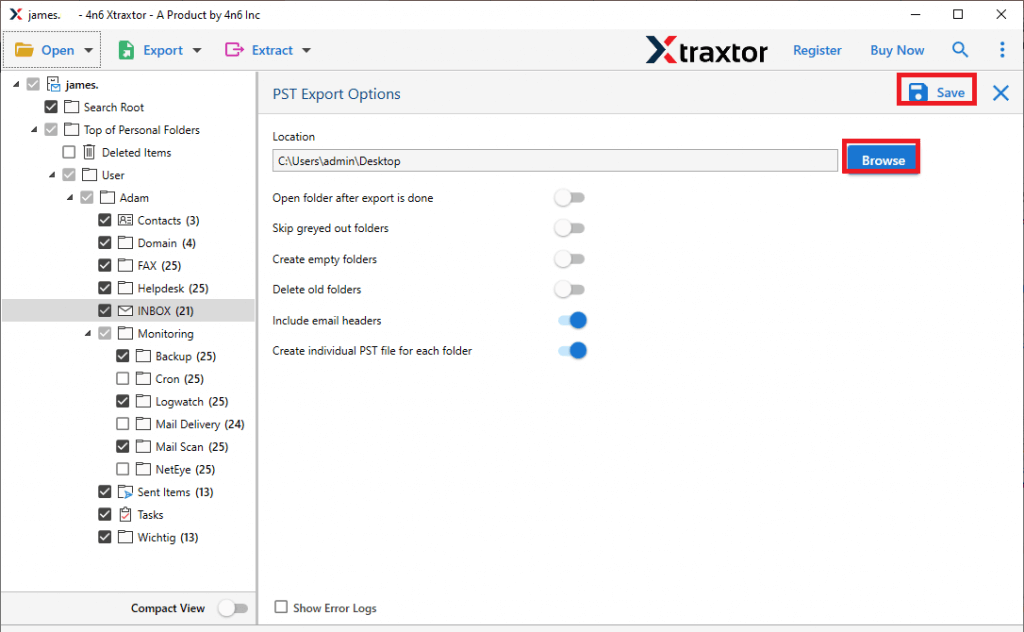
Task: Open the search magnifier icon
Action: (960, 49)
